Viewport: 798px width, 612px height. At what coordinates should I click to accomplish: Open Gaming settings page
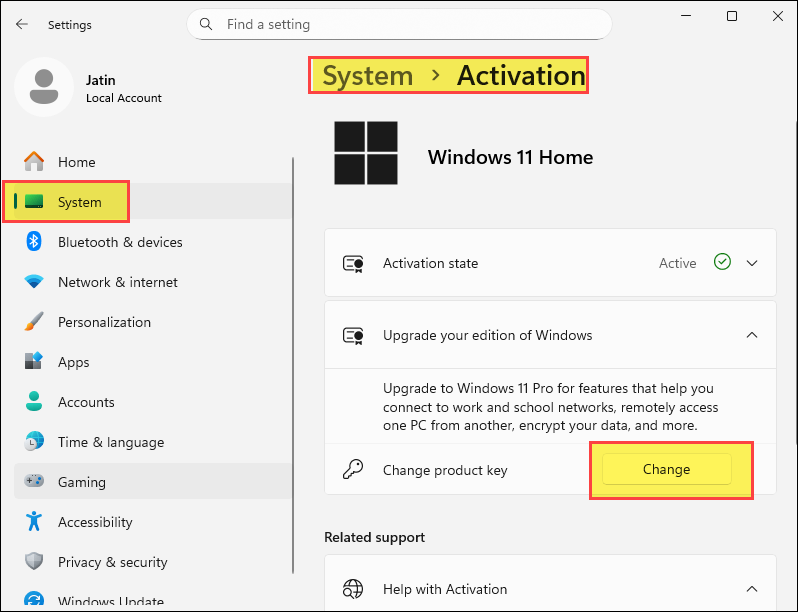click(153, 481)
